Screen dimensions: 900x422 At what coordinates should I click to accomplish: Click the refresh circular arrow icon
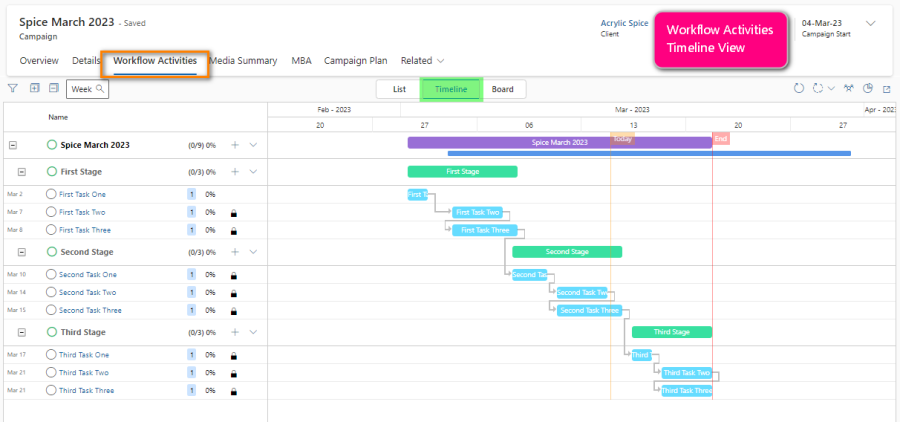click(799, 89)
